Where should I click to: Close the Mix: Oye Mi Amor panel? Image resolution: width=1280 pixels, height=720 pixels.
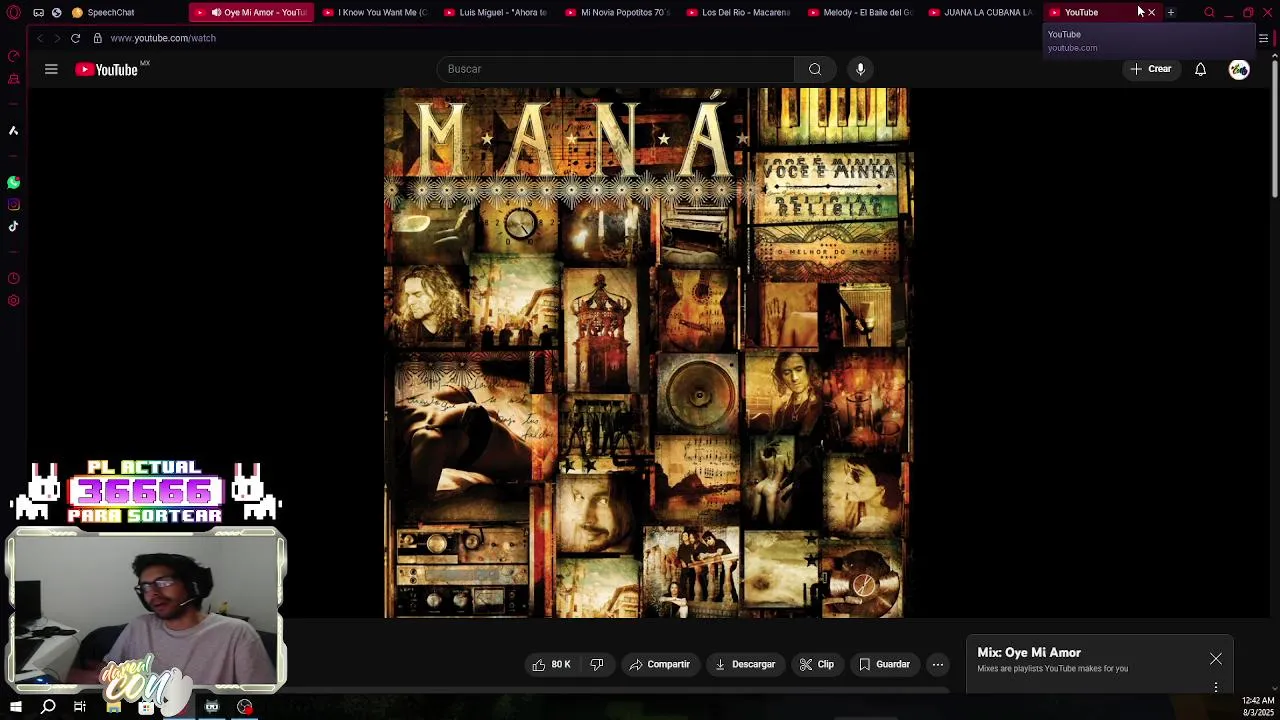point(1216,659)
